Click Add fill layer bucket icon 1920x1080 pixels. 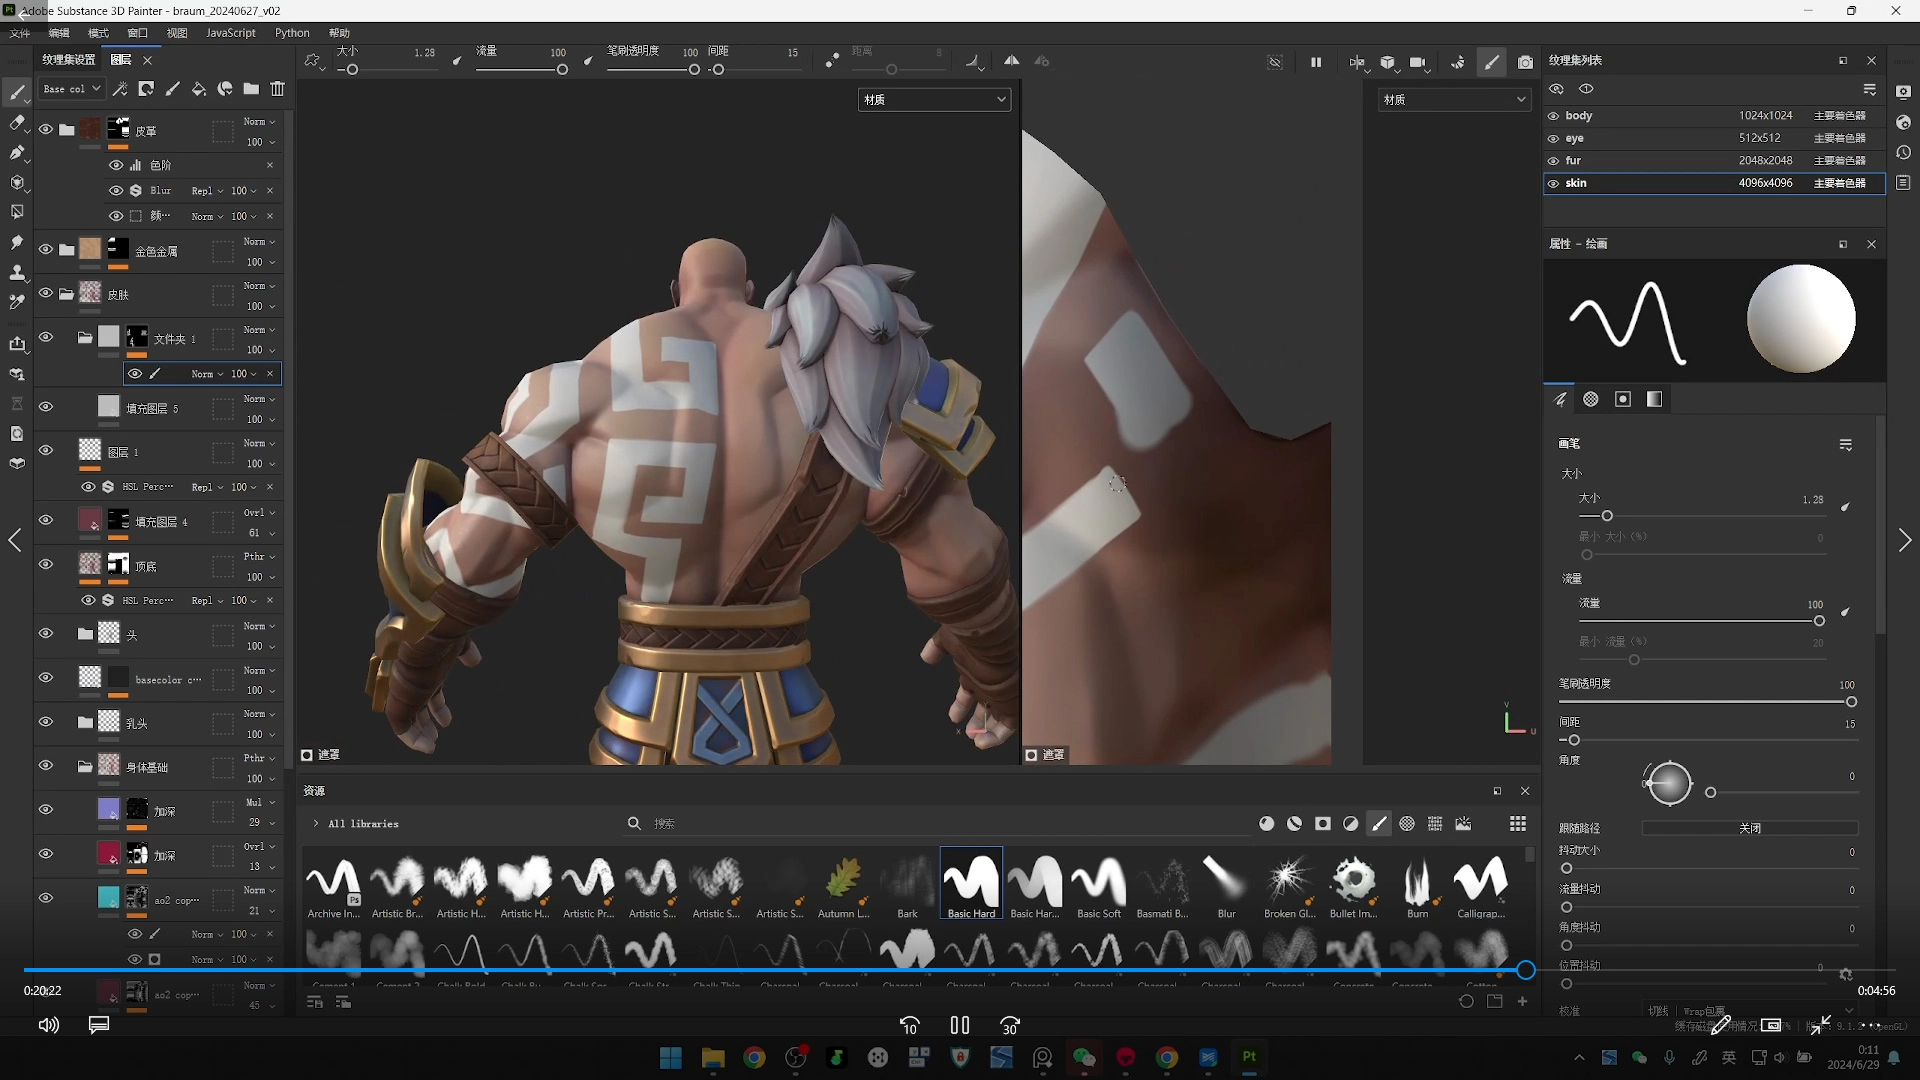(x=199, y=89)
